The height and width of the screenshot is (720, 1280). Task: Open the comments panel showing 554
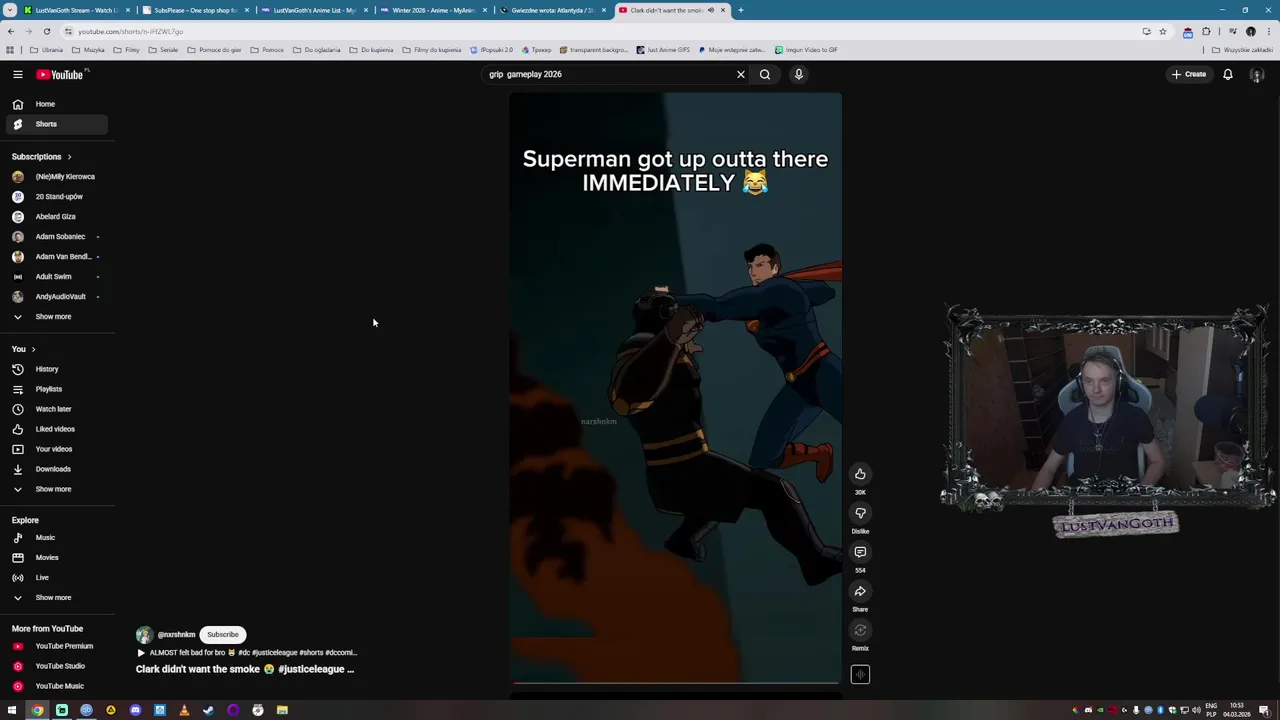click(x=860, y=552)
